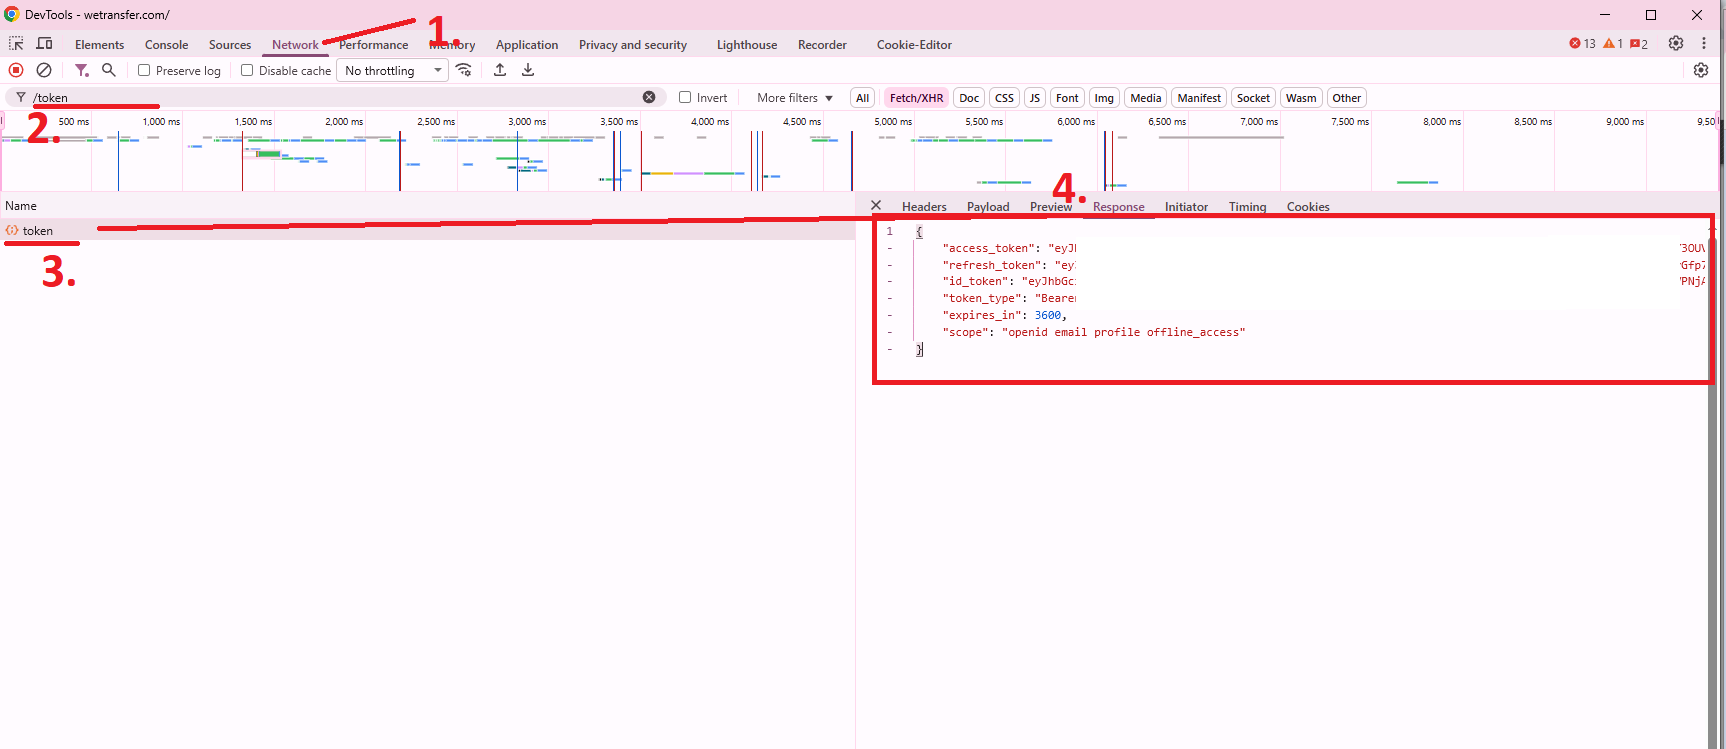Toggle the device toolbar icon
Image resolution: width=1726 pixels, height=749 pixels.
(45, 44)
